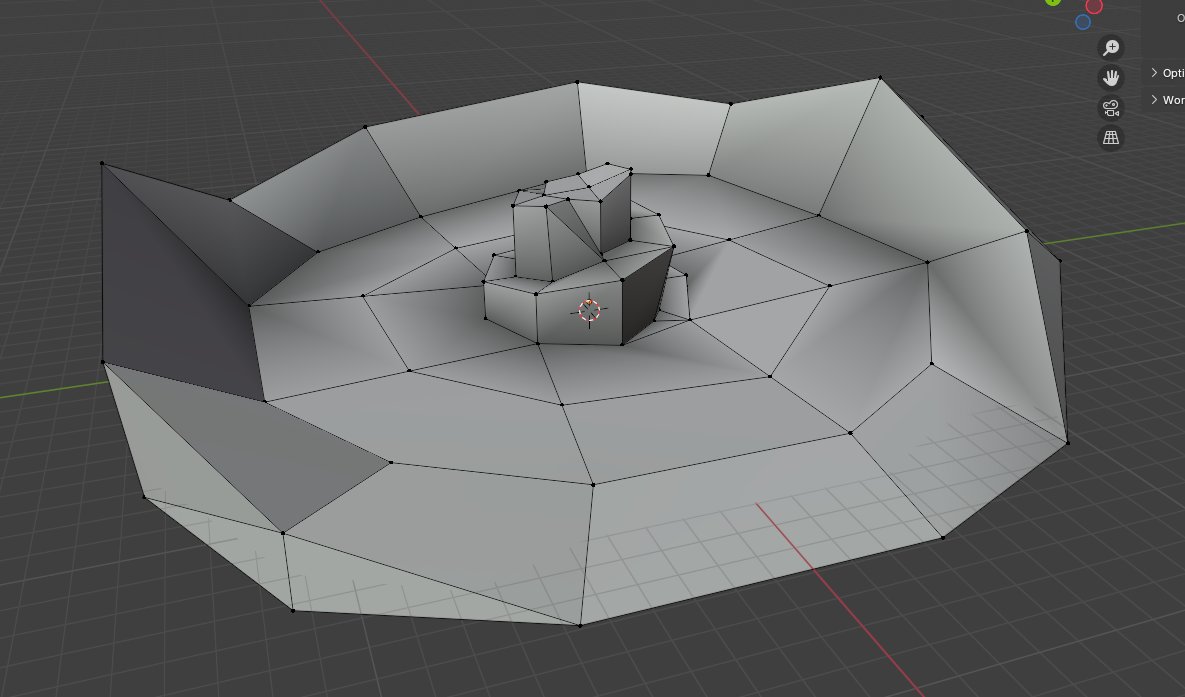Viewport: 1185px width, 697px height.
Task: Expand the Workspace panel chevron
Action: tap(1154, 100)
